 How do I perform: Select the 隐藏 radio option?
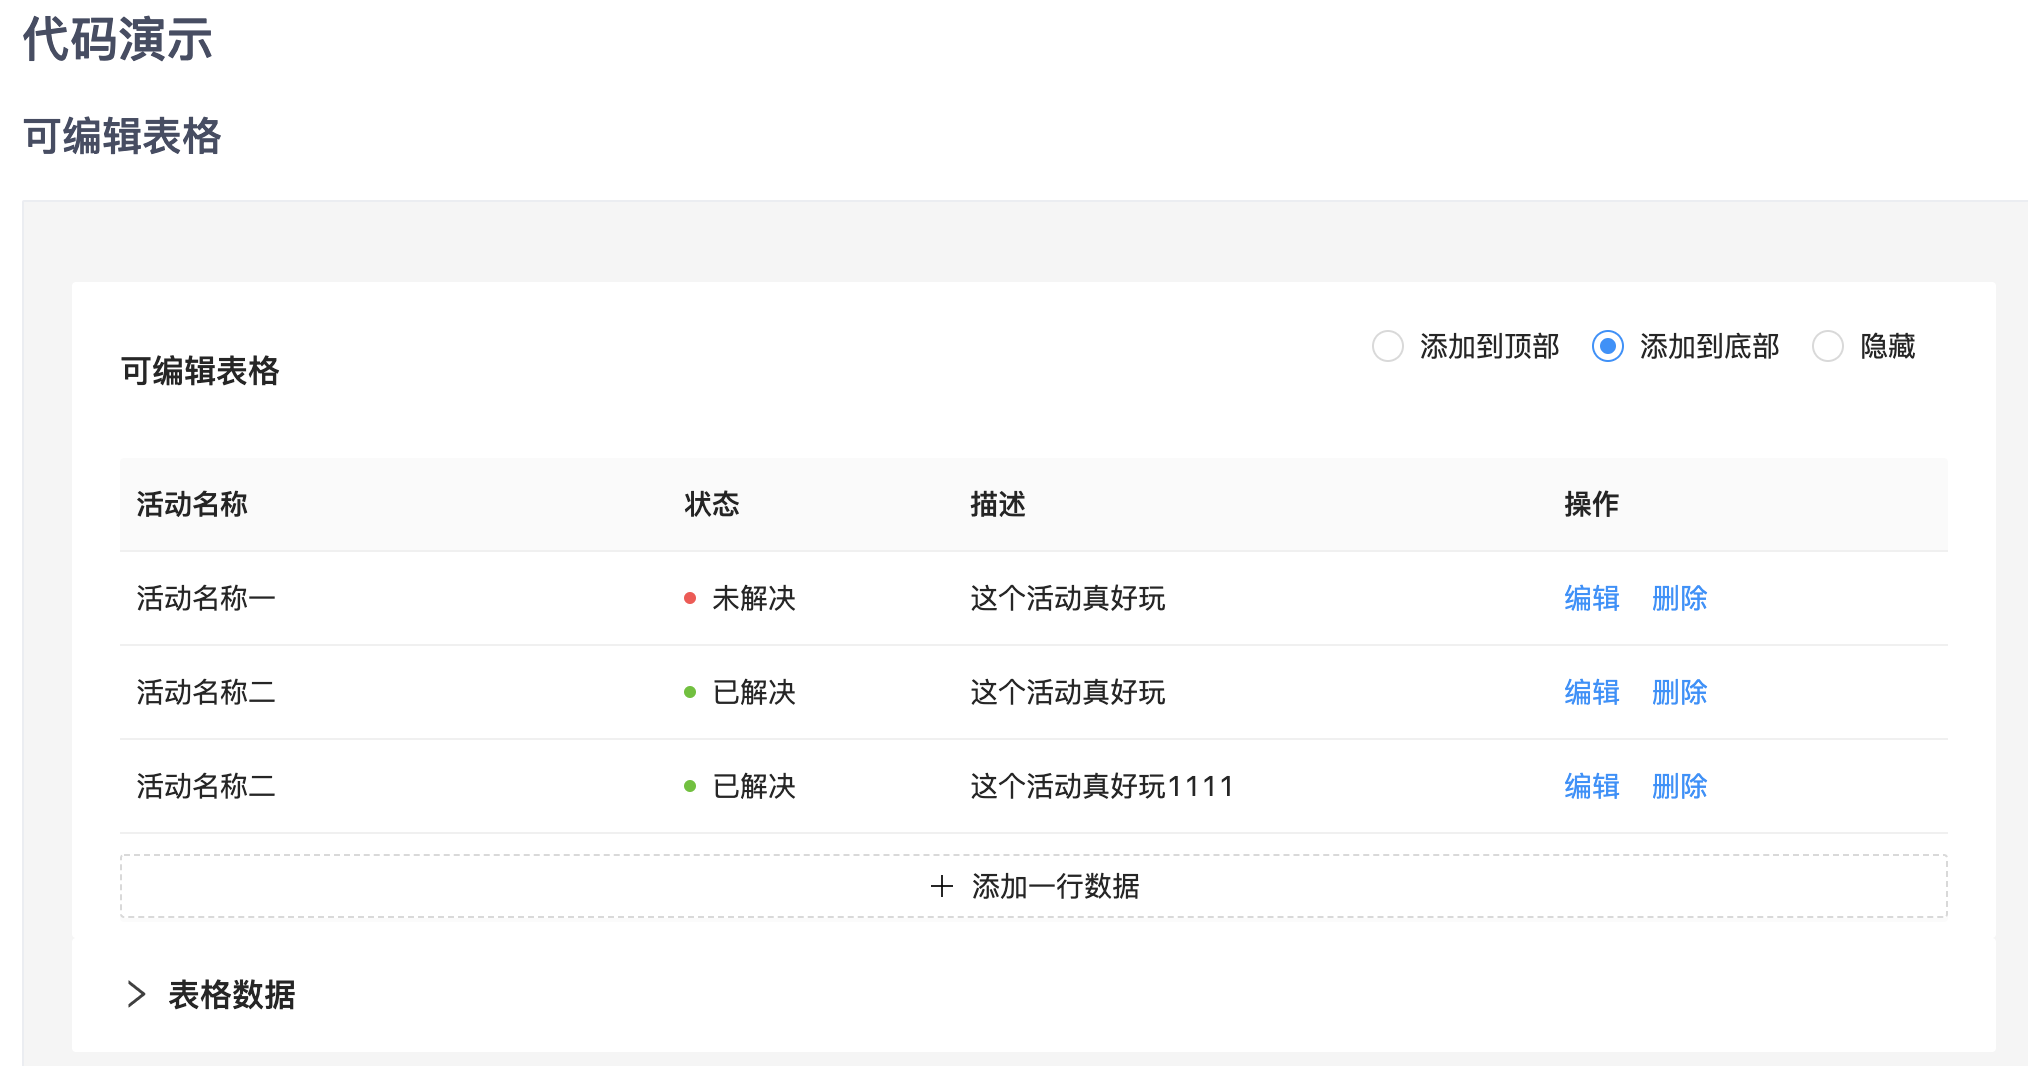tap(1827, 347)
